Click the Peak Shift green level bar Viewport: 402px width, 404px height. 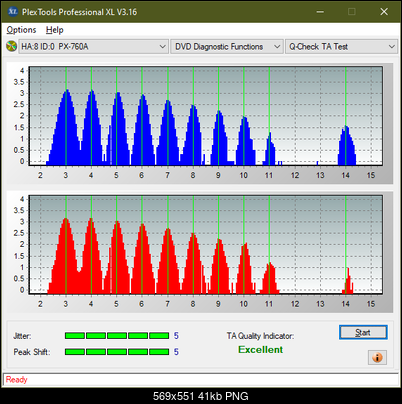(117, 352)
